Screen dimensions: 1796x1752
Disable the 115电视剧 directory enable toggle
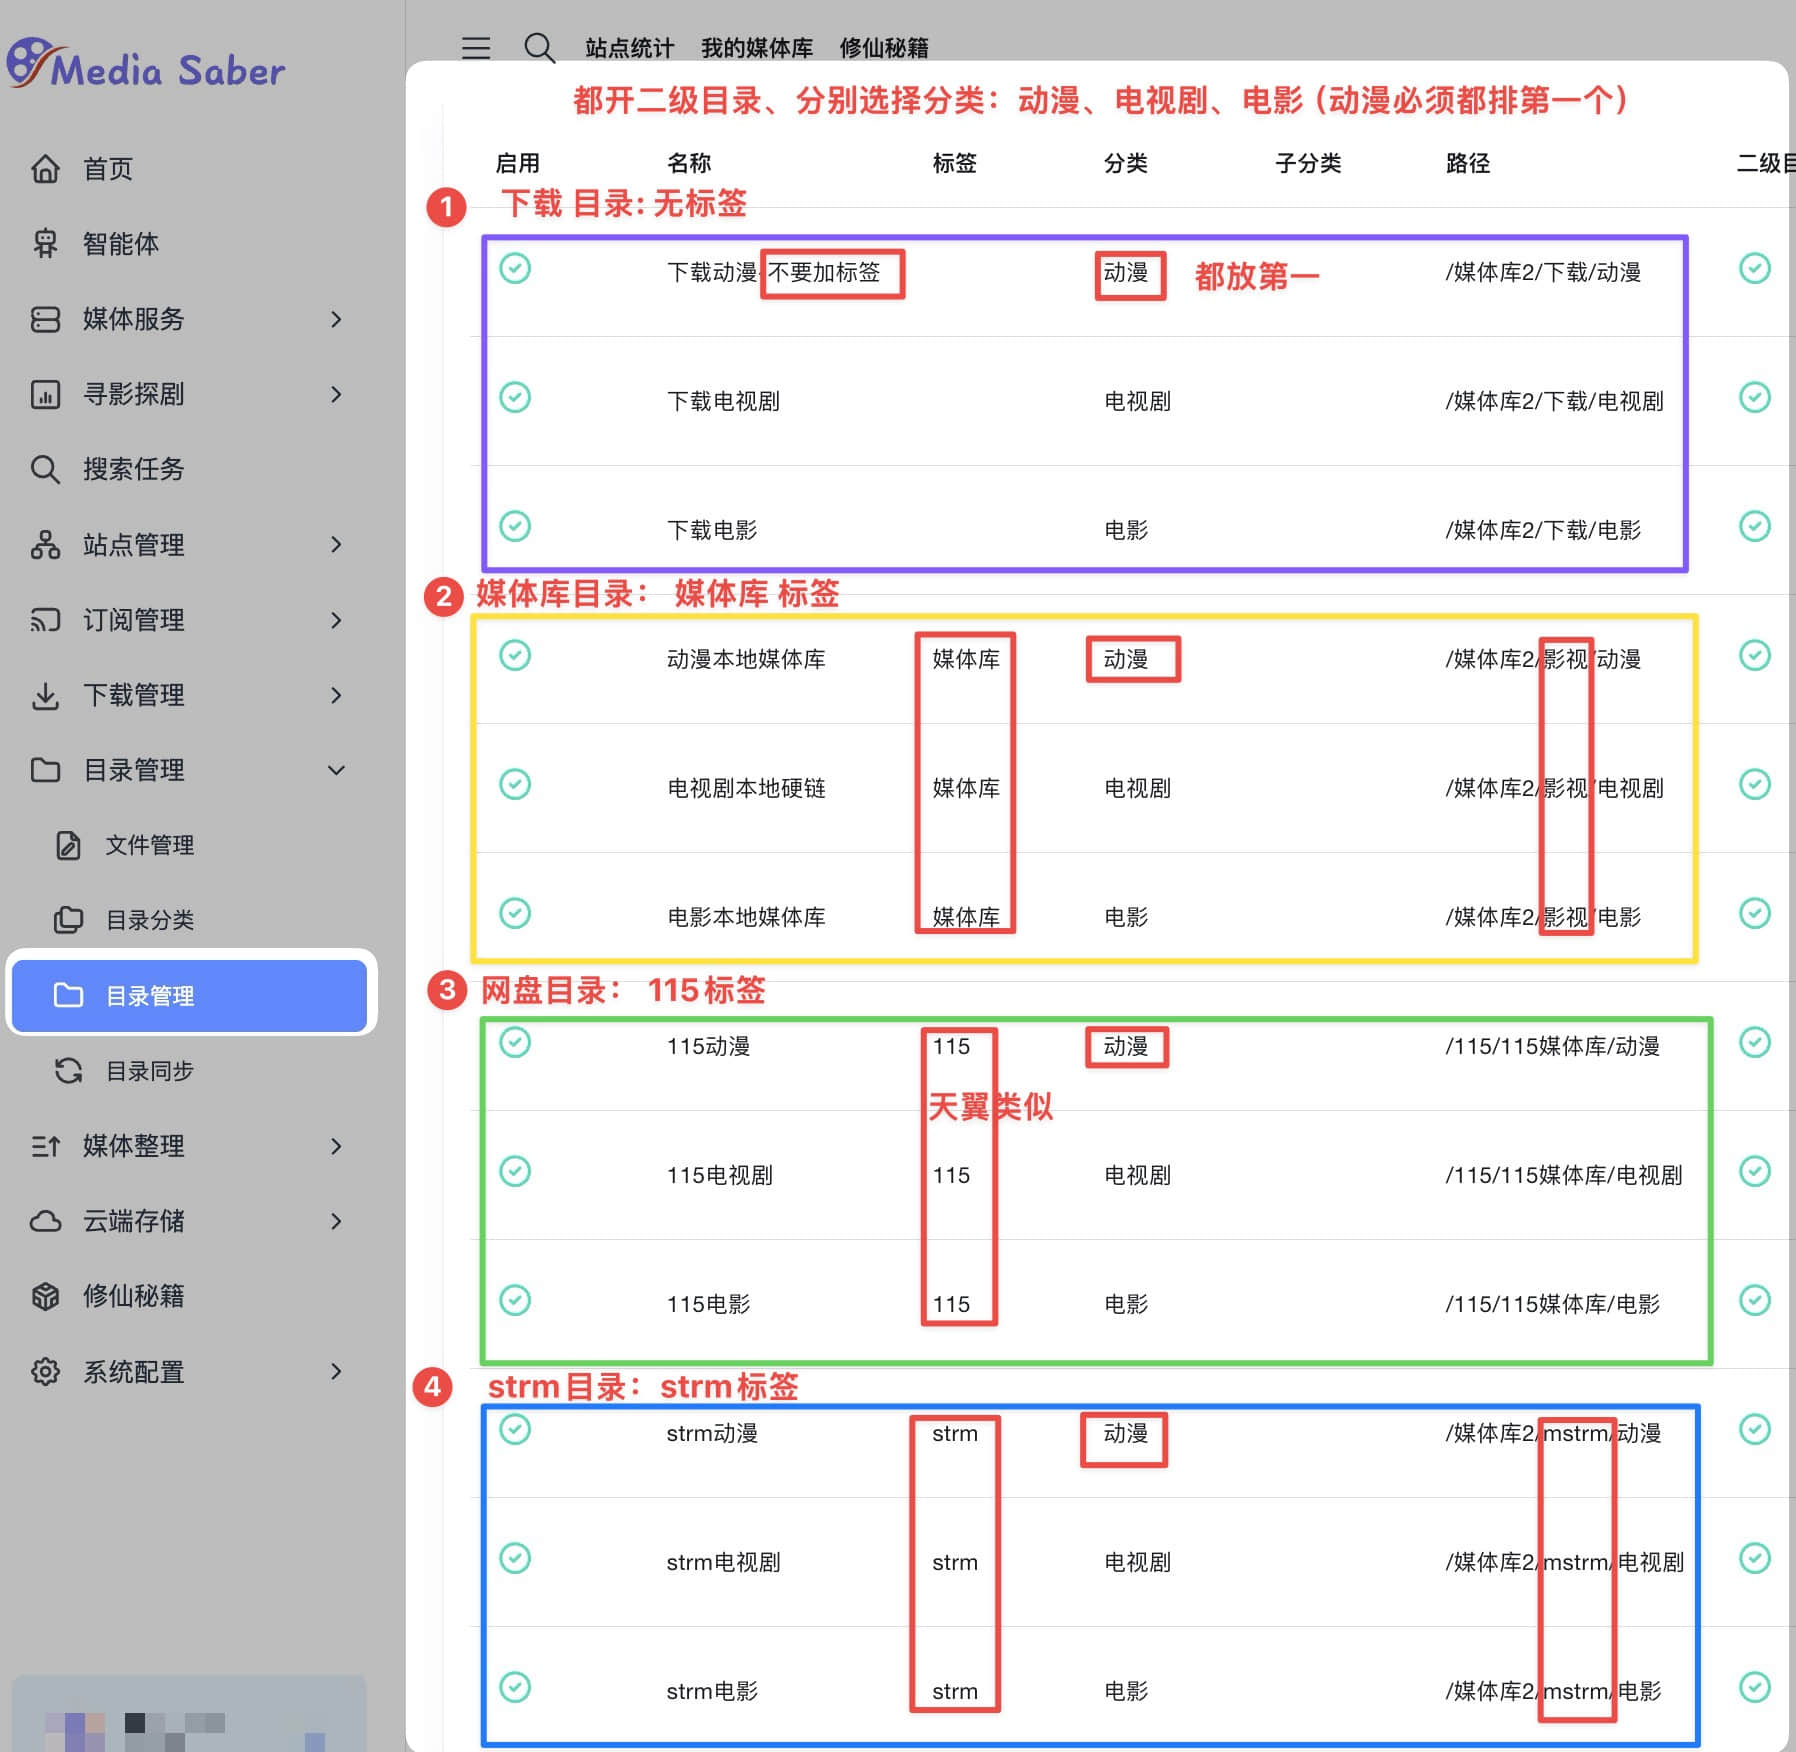(x=515, y=1171)
